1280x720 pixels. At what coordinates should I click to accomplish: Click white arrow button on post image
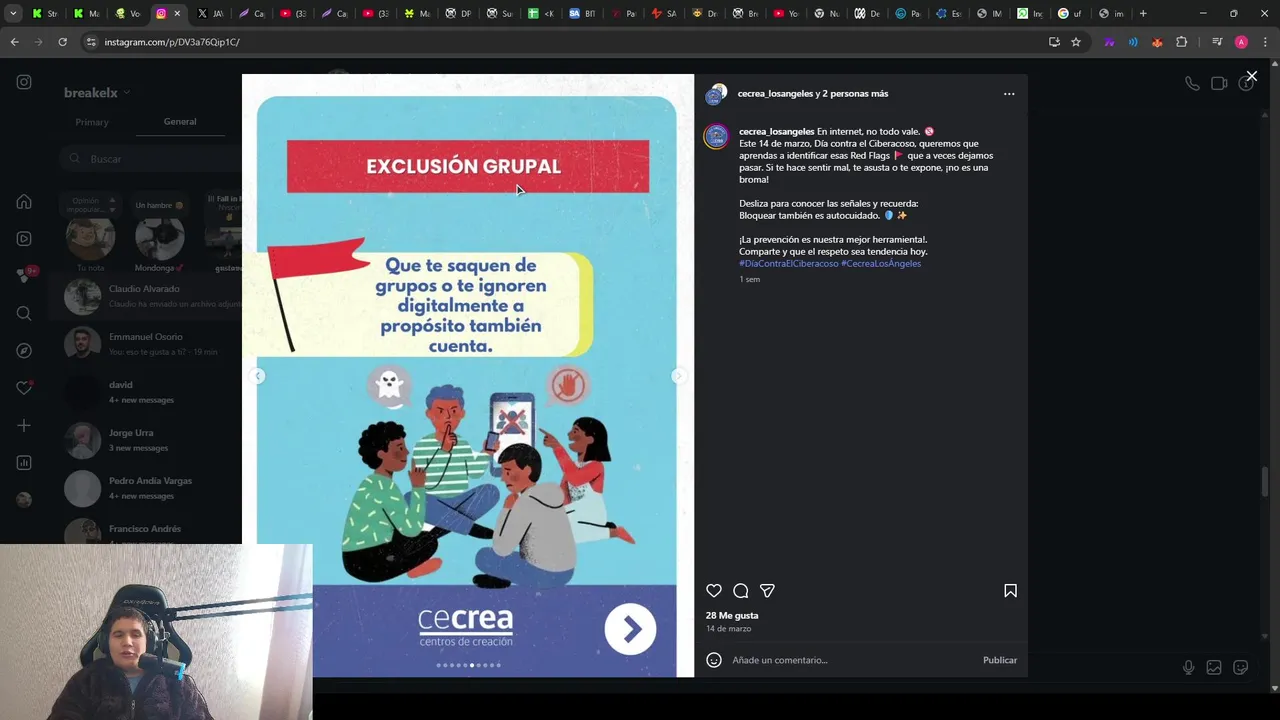[630, 629]
